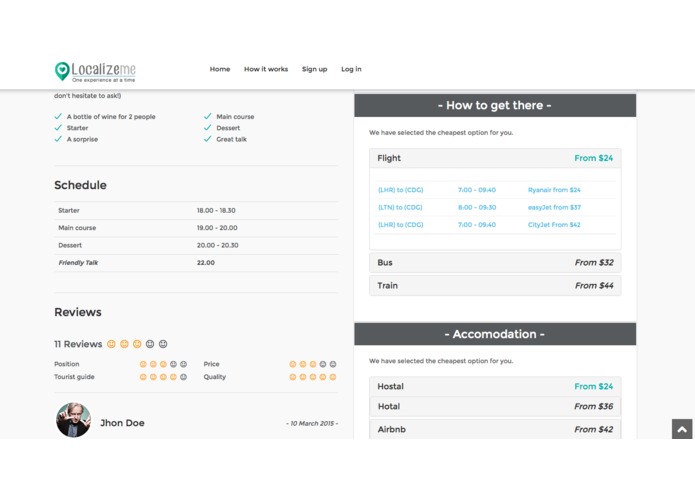This screenshot has height=494, width=695.
Task: Click the Friendly Talk schedule row
Action: [x=196, y=263]
